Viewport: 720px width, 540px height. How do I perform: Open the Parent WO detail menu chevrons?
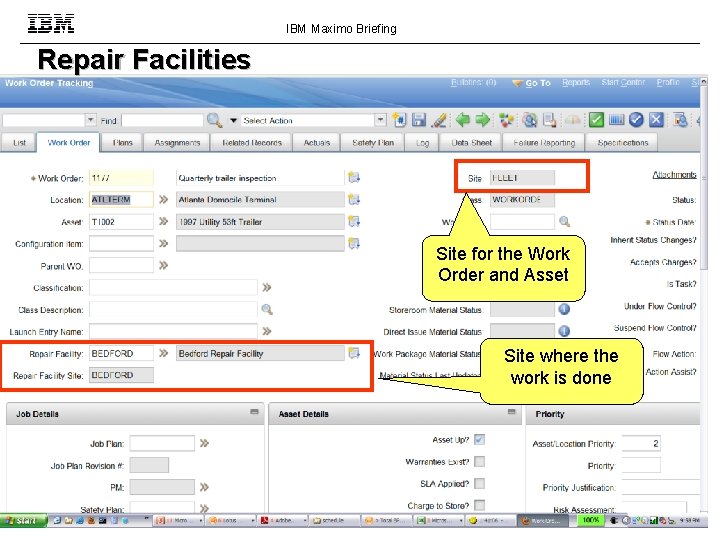163,265
